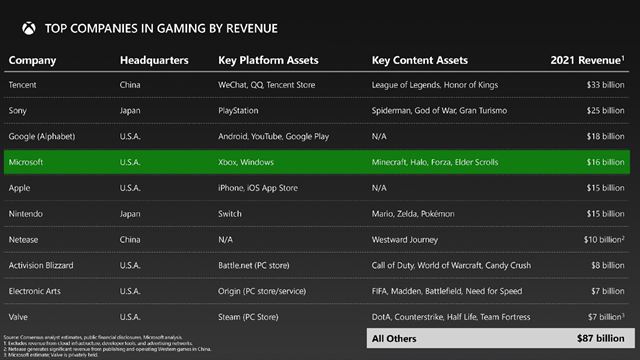This screenshot has width=640, height=360.
Task: Click Activision Blizzard's '$8 billion' revenue
Action: tap(608, 265)
